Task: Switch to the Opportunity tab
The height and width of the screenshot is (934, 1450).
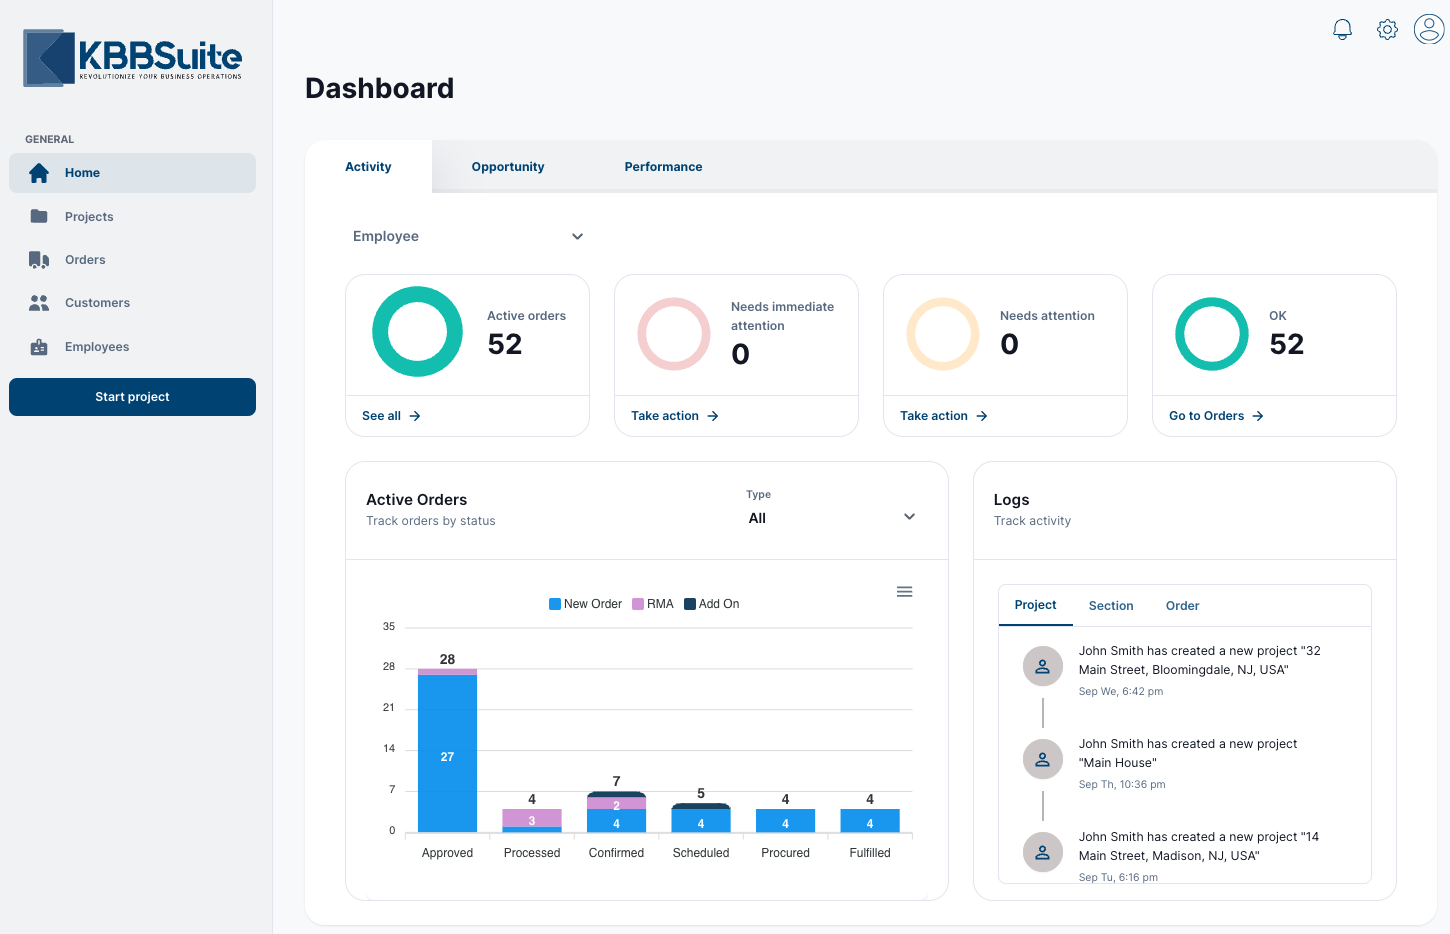Action: (x=508, y=167)
